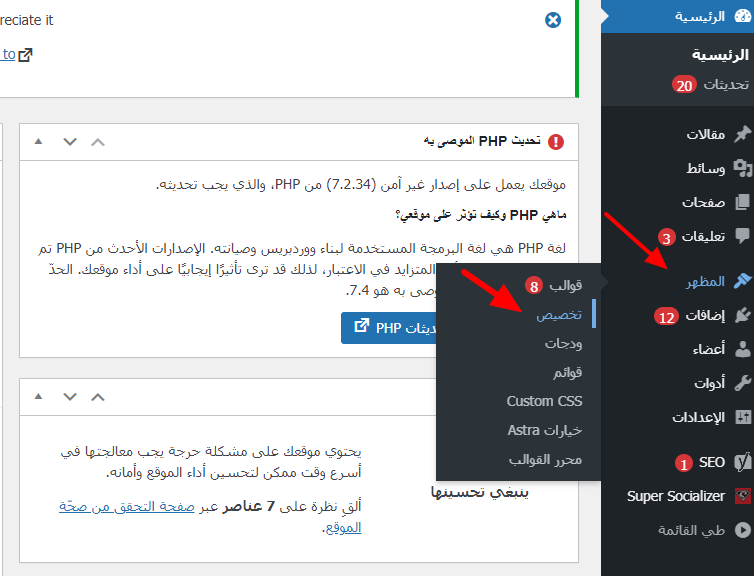The width and height of the screenshot is (754, 576).
Task: Open the الرئيسية dashboard top menu
Action: [678, 16]
